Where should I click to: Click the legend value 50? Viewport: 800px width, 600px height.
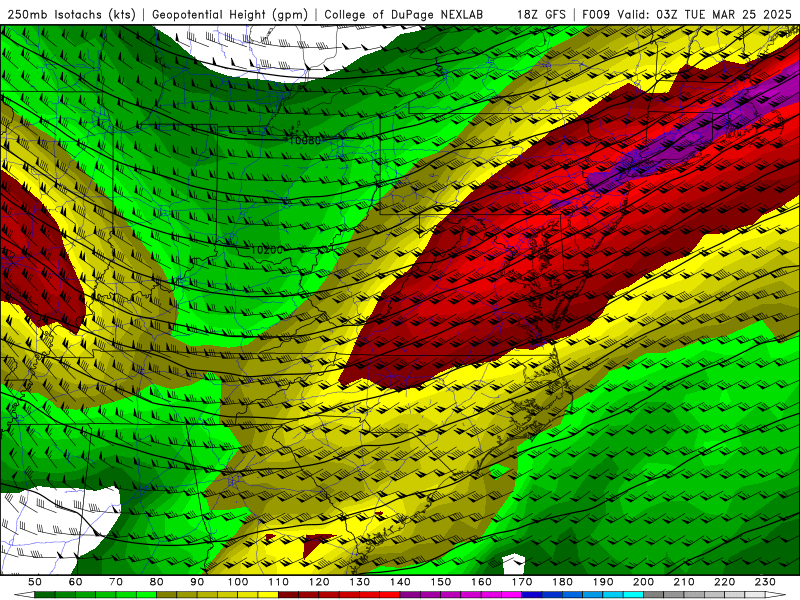click(x=35, y=582)
